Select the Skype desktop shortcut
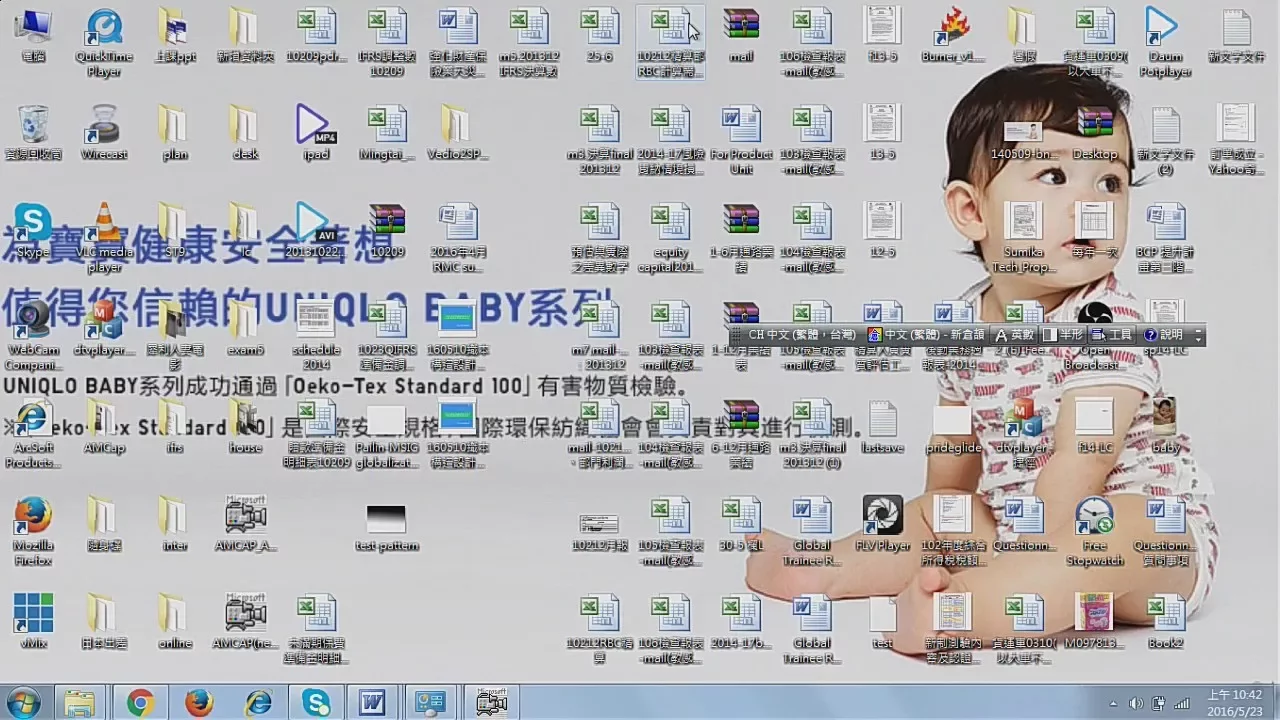Viewport: 1280px width, 720px height. pos(33,229)
